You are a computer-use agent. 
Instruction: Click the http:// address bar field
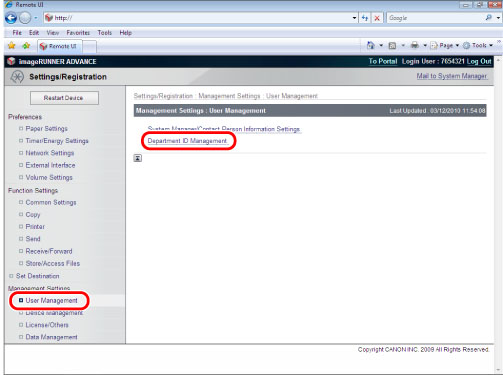197,18
